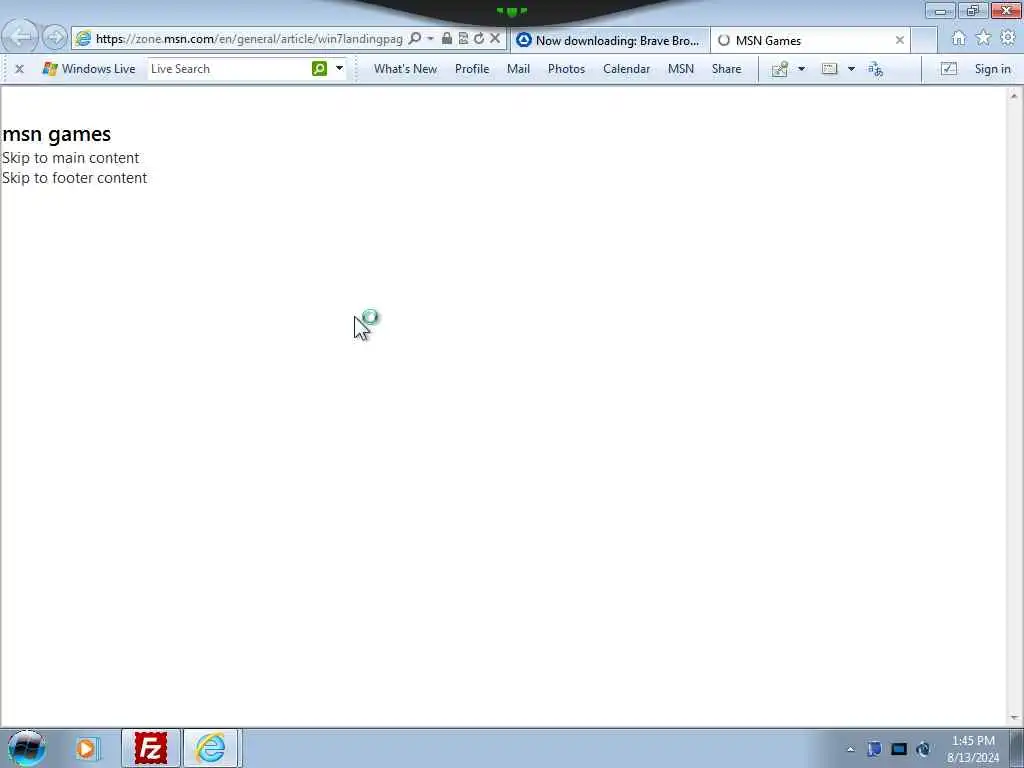Select the MSN Games tab
The height and width of the screenshot is (768, 1024).
tap(810, 40)
